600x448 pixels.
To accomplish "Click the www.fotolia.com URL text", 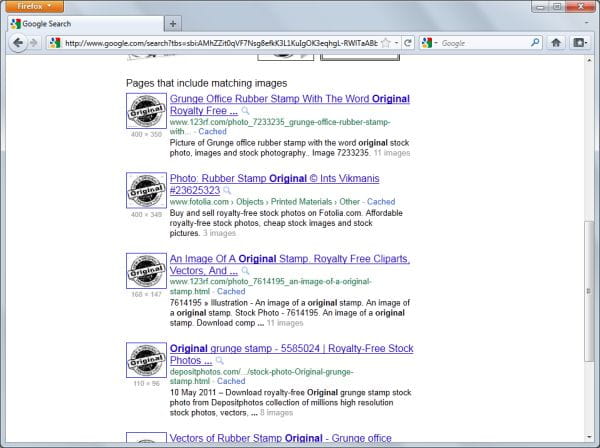I will coord(199,202).
